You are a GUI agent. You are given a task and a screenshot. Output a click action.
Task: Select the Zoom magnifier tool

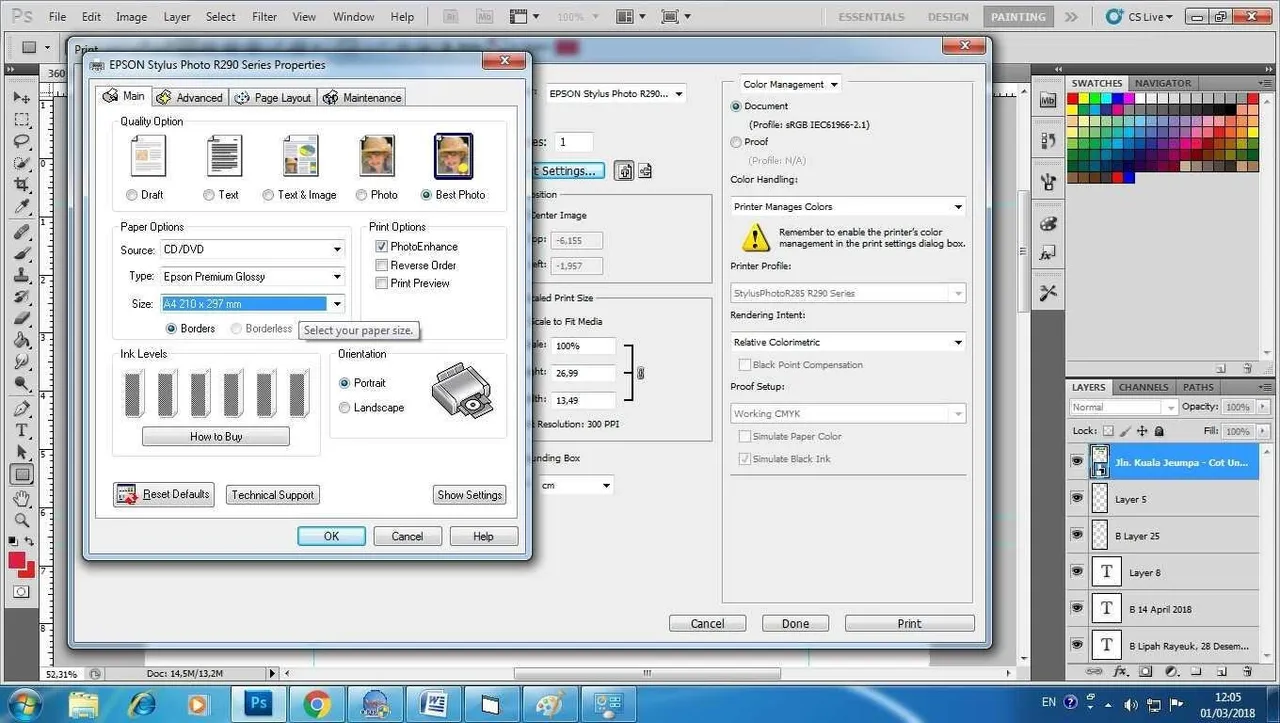pos(21,520)
